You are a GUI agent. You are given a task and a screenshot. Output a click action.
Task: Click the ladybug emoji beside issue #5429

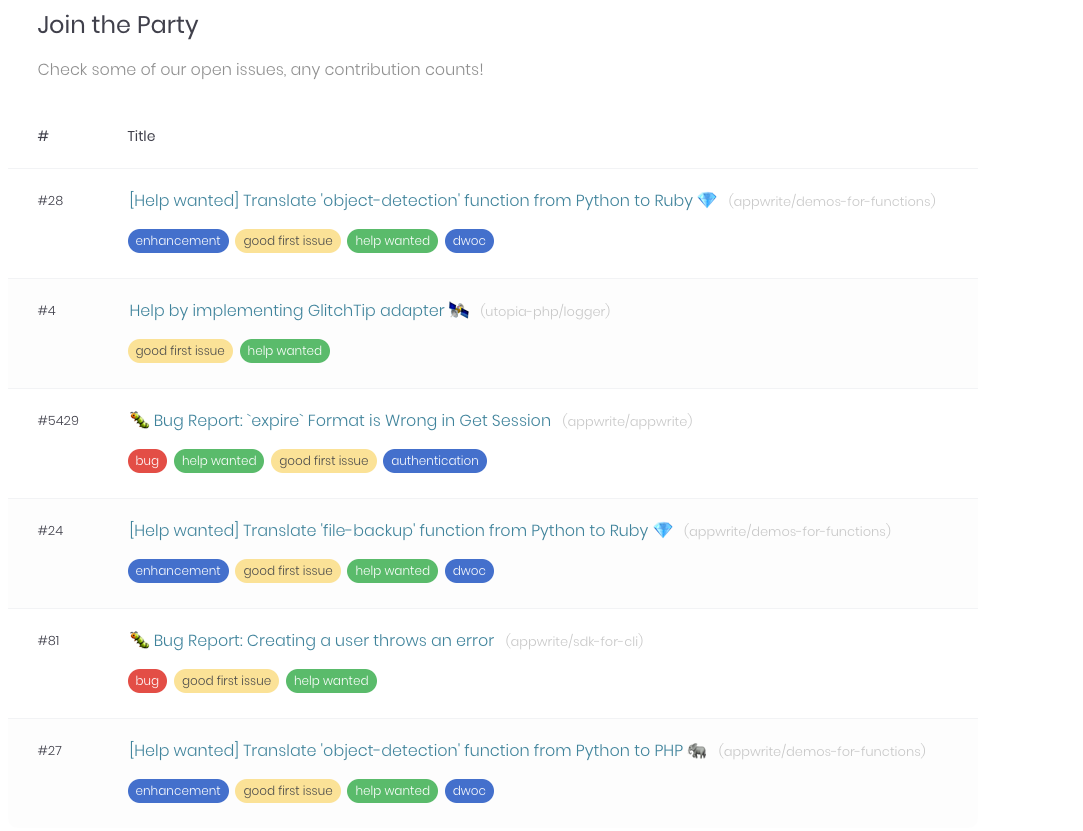tap(139, 419)
